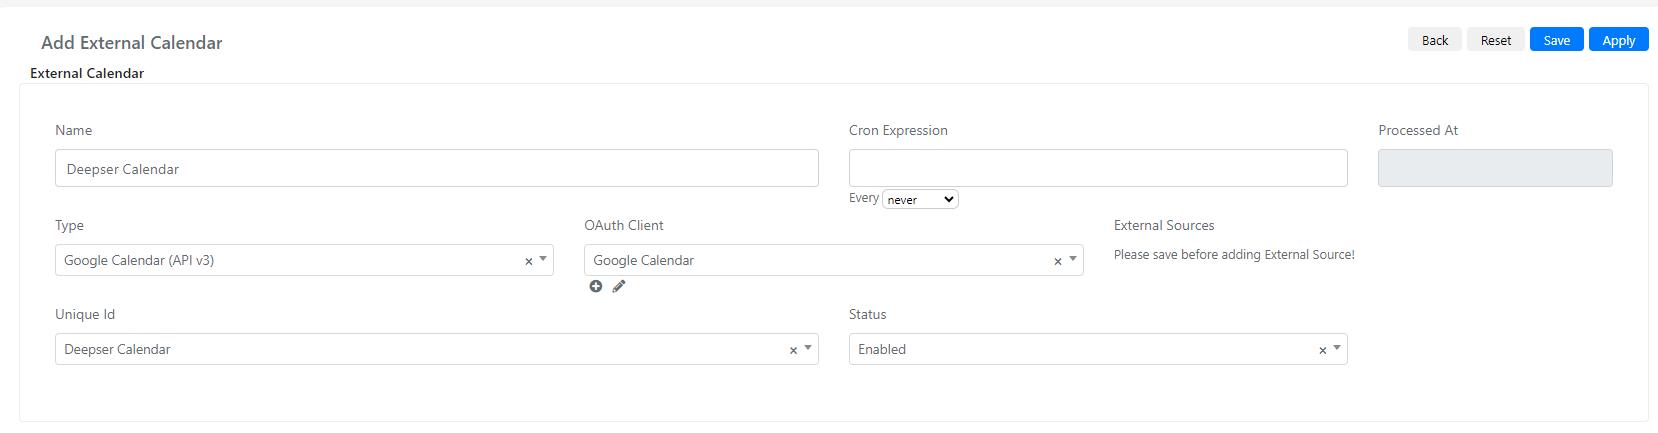Go Back to the previous page

(1435, 39)
